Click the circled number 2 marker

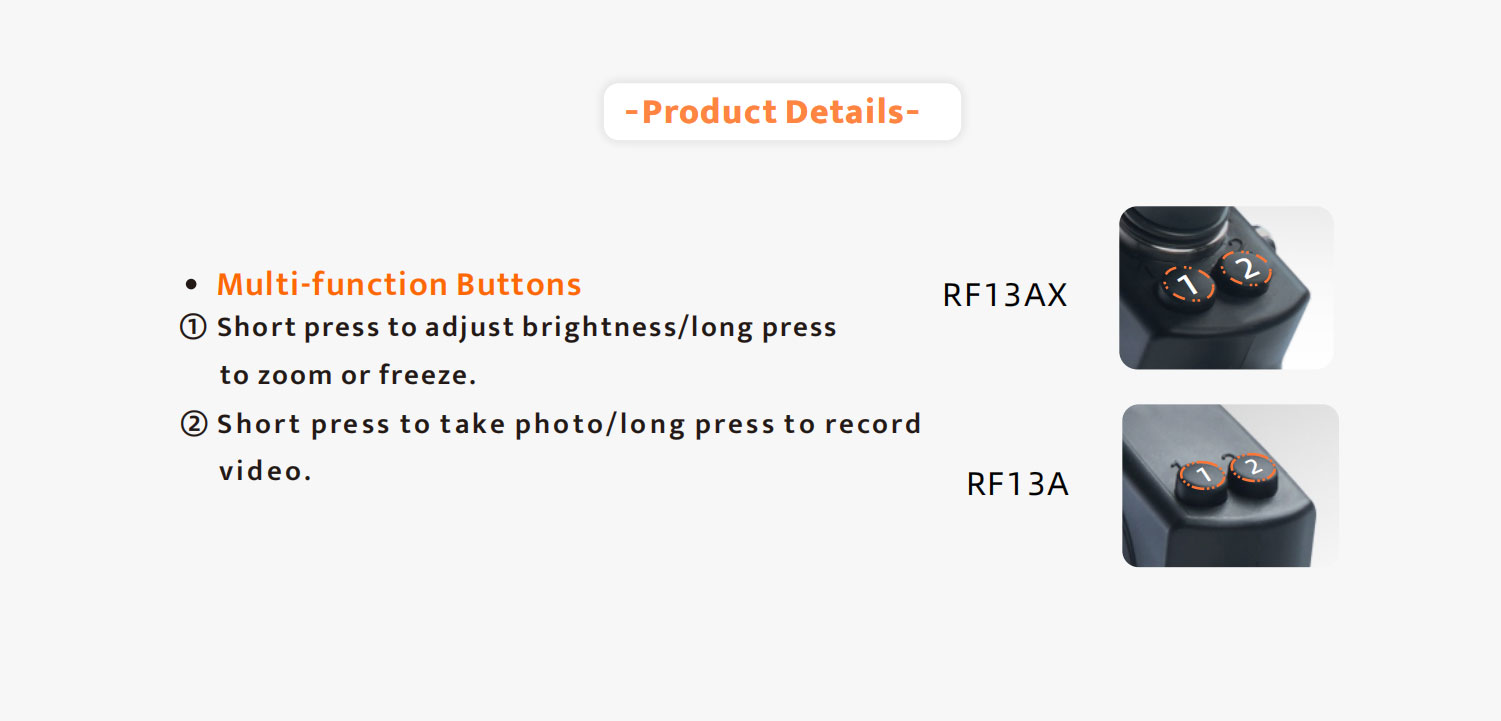193,425
